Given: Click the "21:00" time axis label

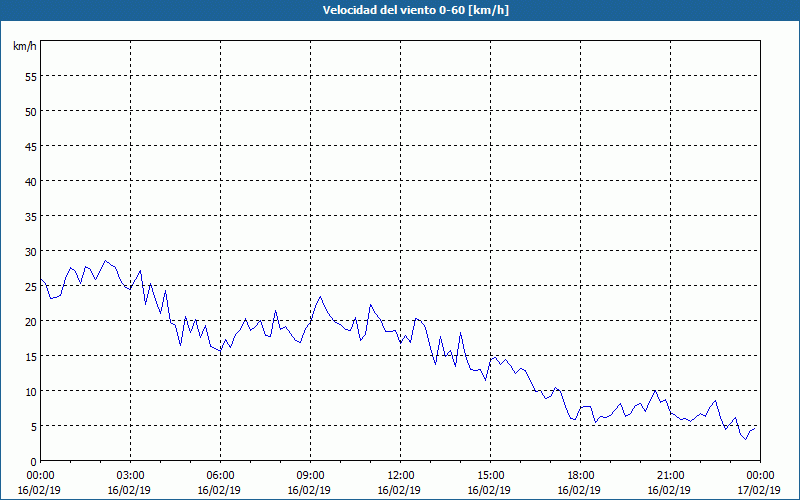Looking at the screenshot, I should (x=670, y=476).
